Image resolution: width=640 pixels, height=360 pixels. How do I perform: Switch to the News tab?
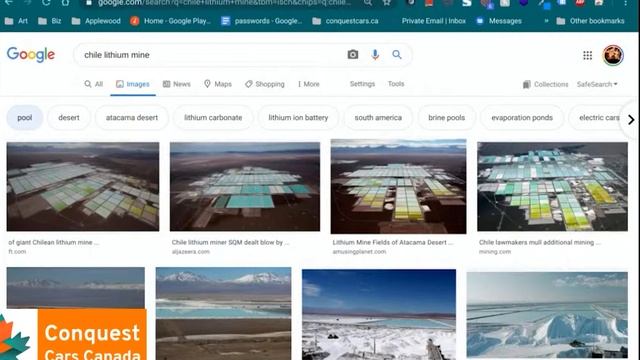click(x=177, y=84)
